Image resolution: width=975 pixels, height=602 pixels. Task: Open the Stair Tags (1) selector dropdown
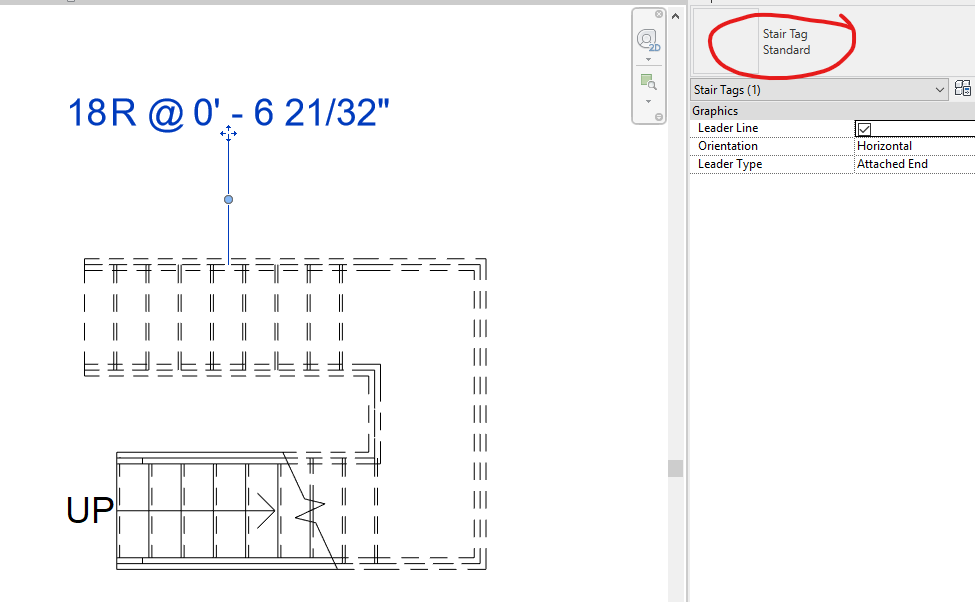point(941,89)
